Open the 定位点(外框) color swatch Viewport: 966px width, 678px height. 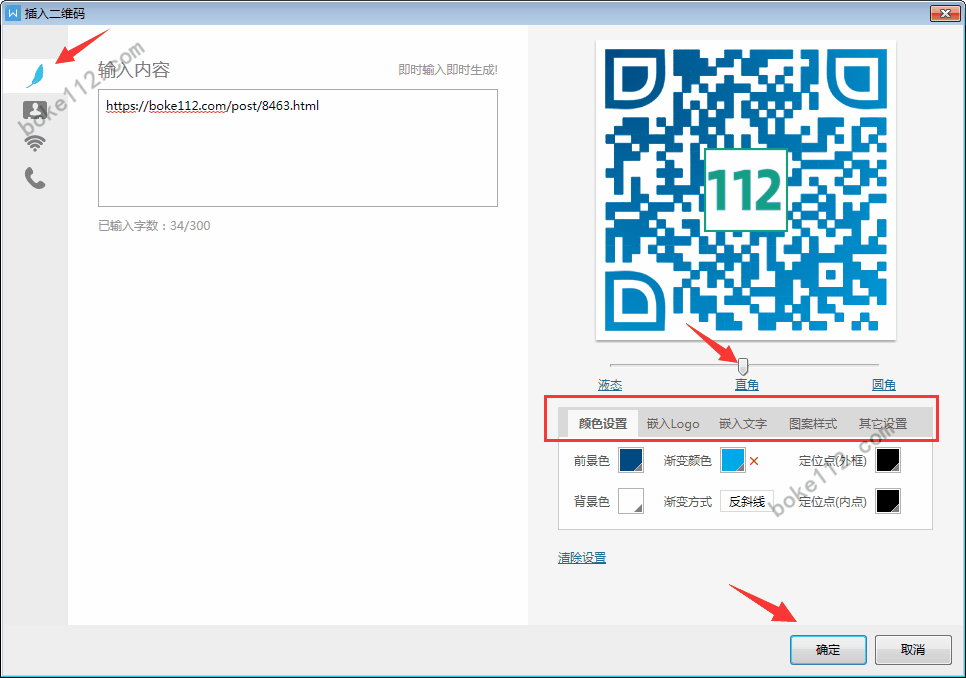888,460
